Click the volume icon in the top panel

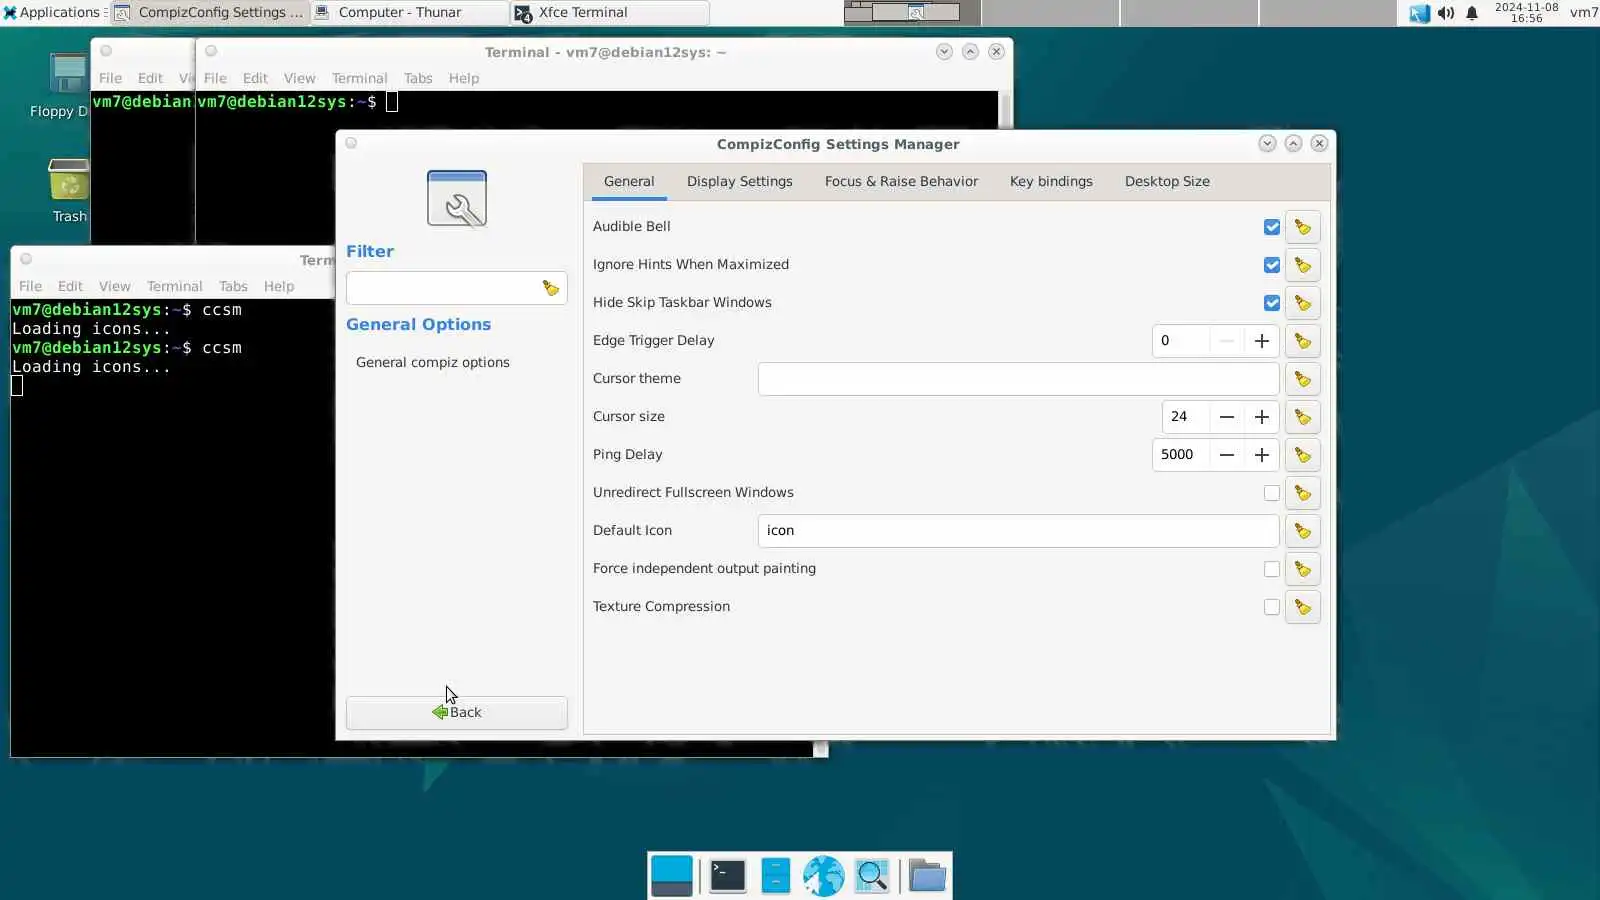(1446, 13)
